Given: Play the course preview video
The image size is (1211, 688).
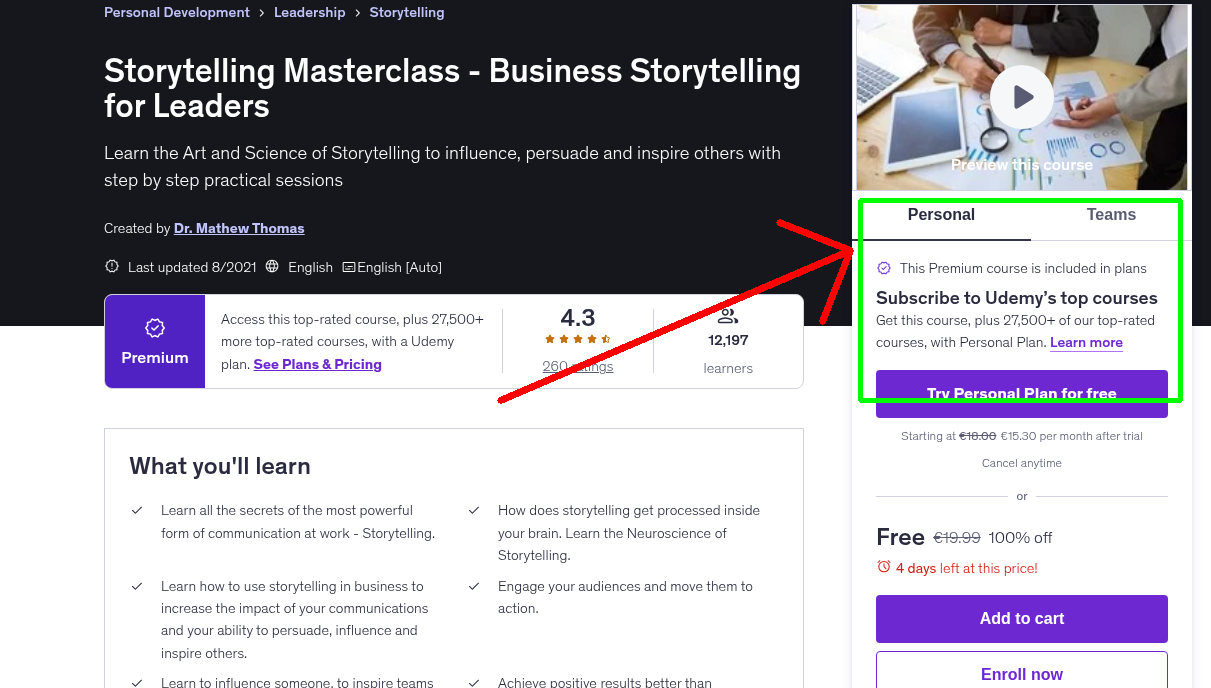Looking at the screenshot, I should 1022,97.
